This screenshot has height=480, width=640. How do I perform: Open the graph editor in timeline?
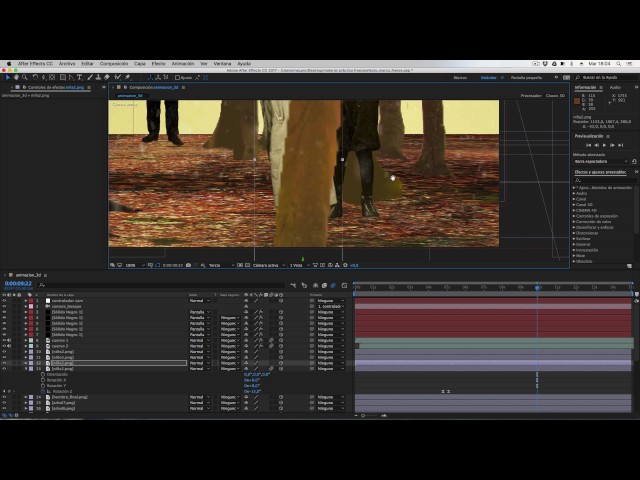344,285
